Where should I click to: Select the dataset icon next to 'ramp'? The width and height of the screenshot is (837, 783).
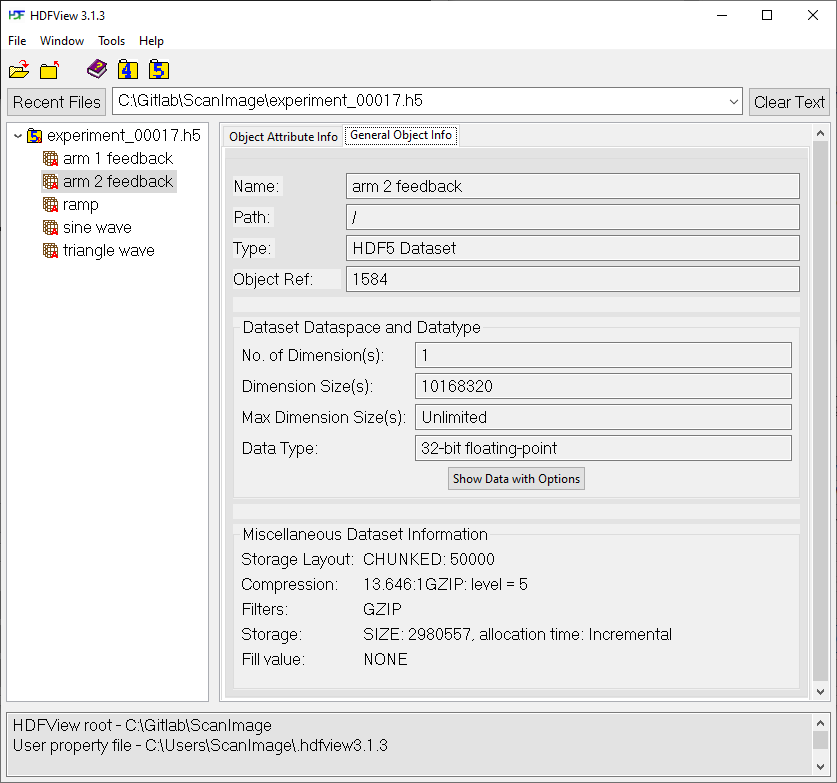click(50, 204)
